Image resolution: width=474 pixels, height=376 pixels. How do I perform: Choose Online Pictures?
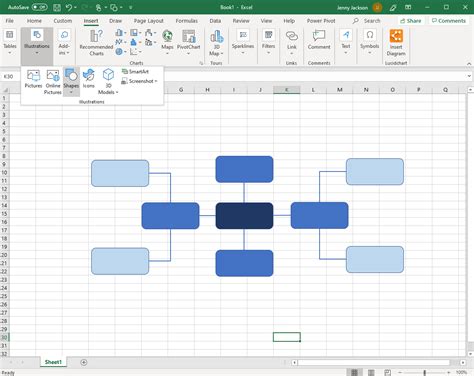click(x=53, y=82)
